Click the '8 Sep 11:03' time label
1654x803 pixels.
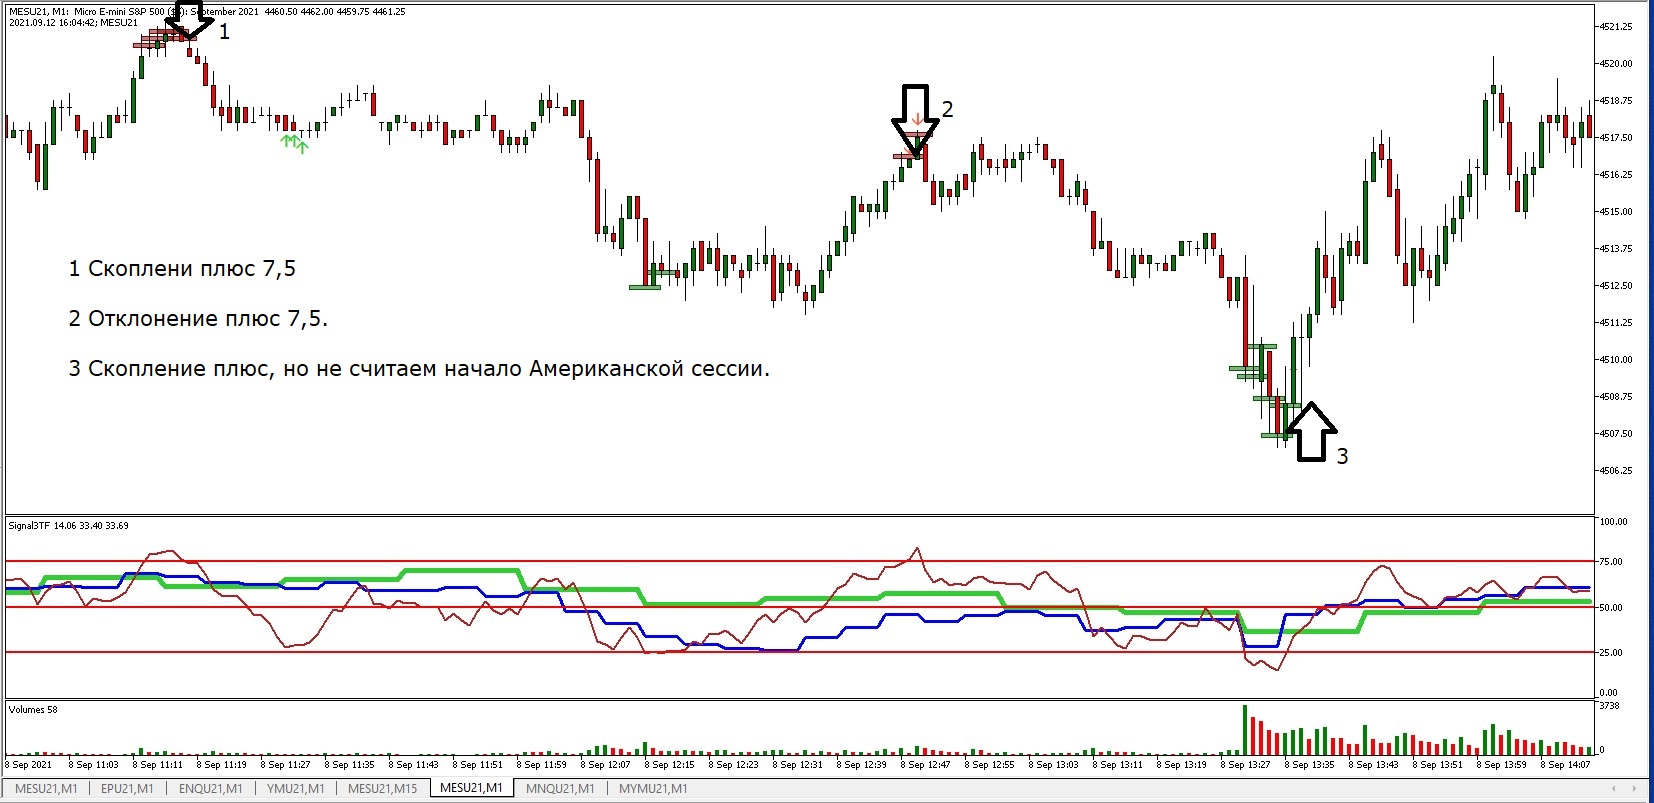[x=94, y=765]
